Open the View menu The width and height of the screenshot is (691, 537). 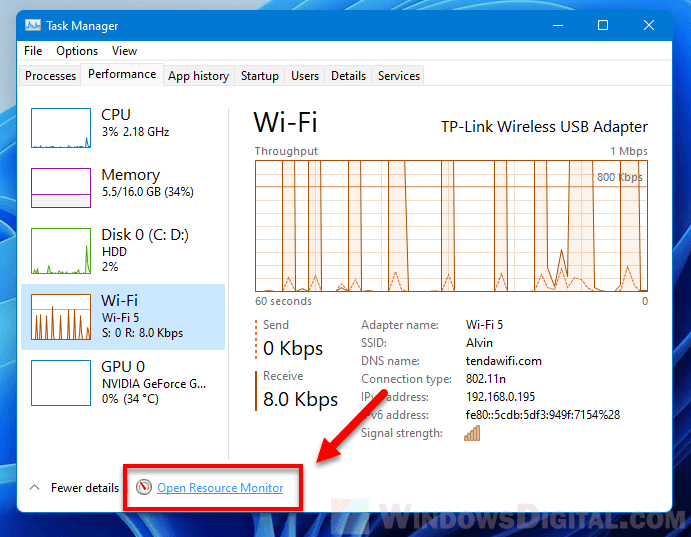(x=124, y=51)
